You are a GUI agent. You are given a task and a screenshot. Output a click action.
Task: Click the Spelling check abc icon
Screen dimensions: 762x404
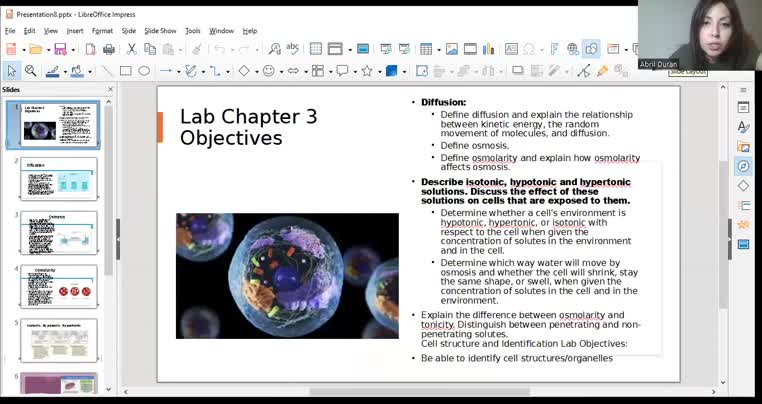coord(293,48)
